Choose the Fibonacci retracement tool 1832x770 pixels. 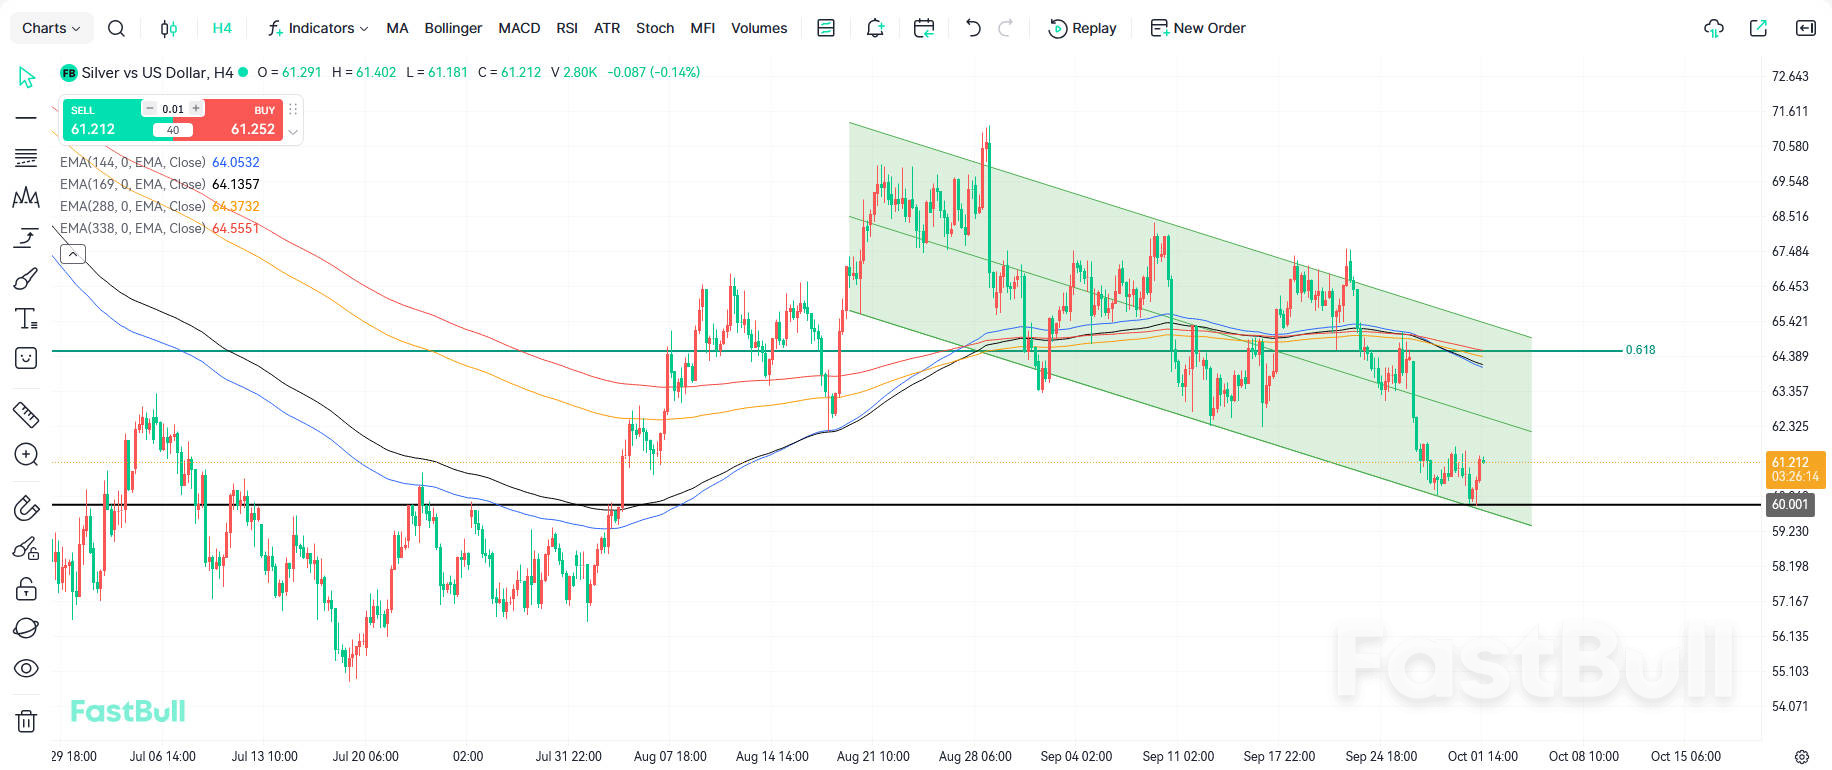[x=27, y=158]
